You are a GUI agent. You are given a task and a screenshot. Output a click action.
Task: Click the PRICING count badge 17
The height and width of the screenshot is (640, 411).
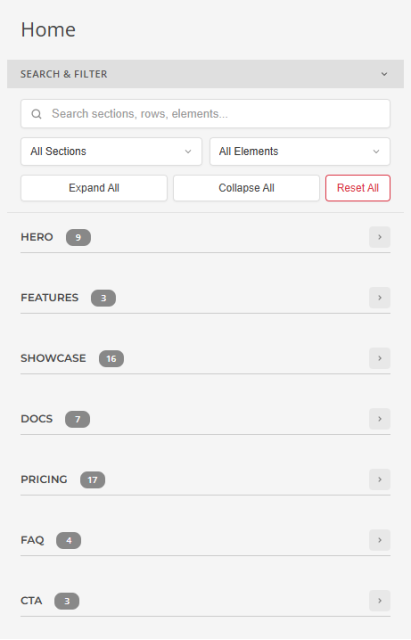93,480
